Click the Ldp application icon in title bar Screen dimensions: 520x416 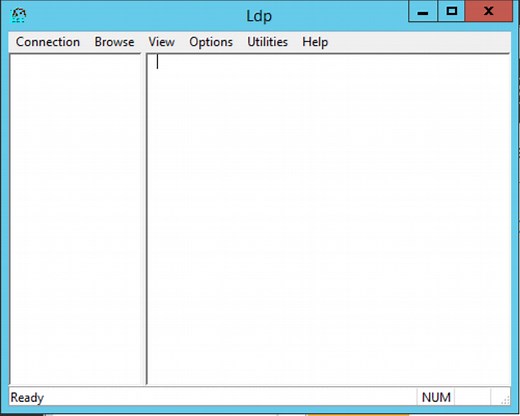point(18,15)
